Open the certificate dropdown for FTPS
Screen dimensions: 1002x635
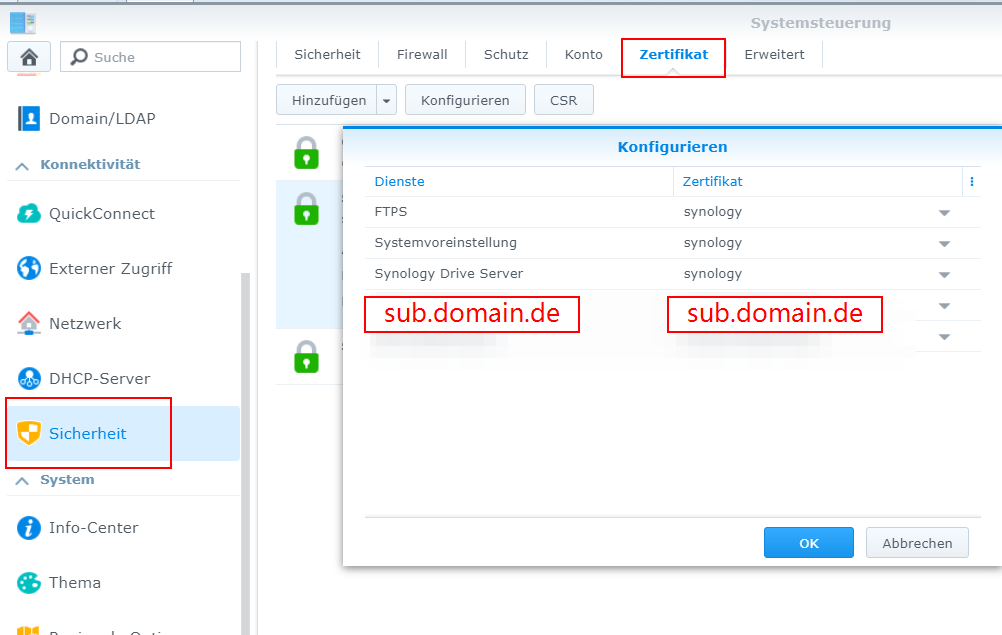944,211
